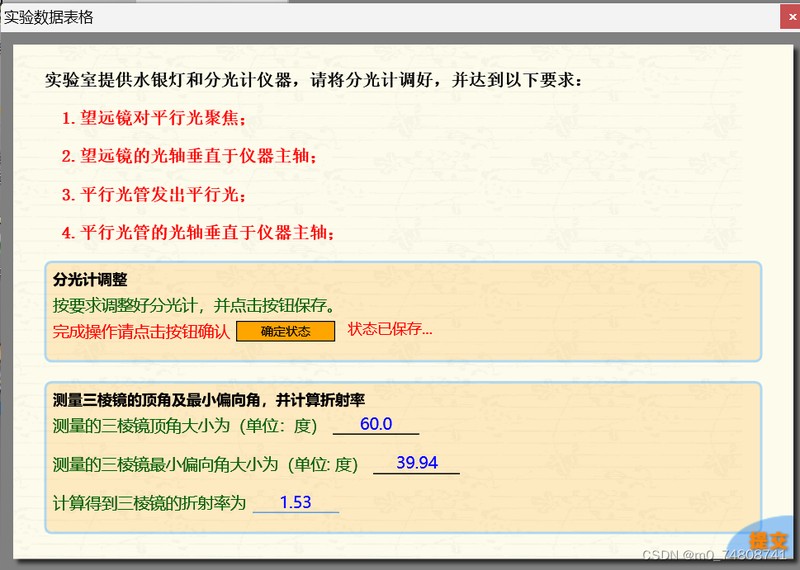Select the 状态已保存... status text
The width and height of the screenshot is (800, 570).
click(x=390, y=329)
